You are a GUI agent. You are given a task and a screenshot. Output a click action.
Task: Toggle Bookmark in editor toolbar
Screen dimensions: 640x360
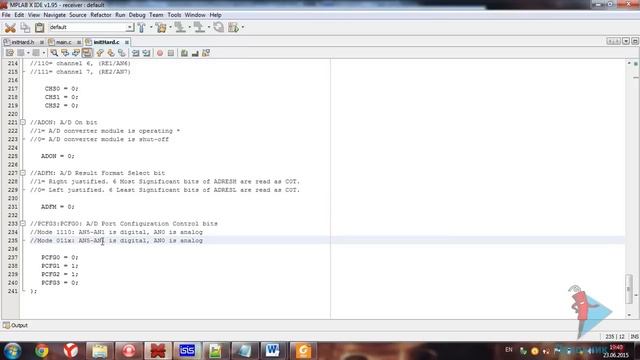122,53
